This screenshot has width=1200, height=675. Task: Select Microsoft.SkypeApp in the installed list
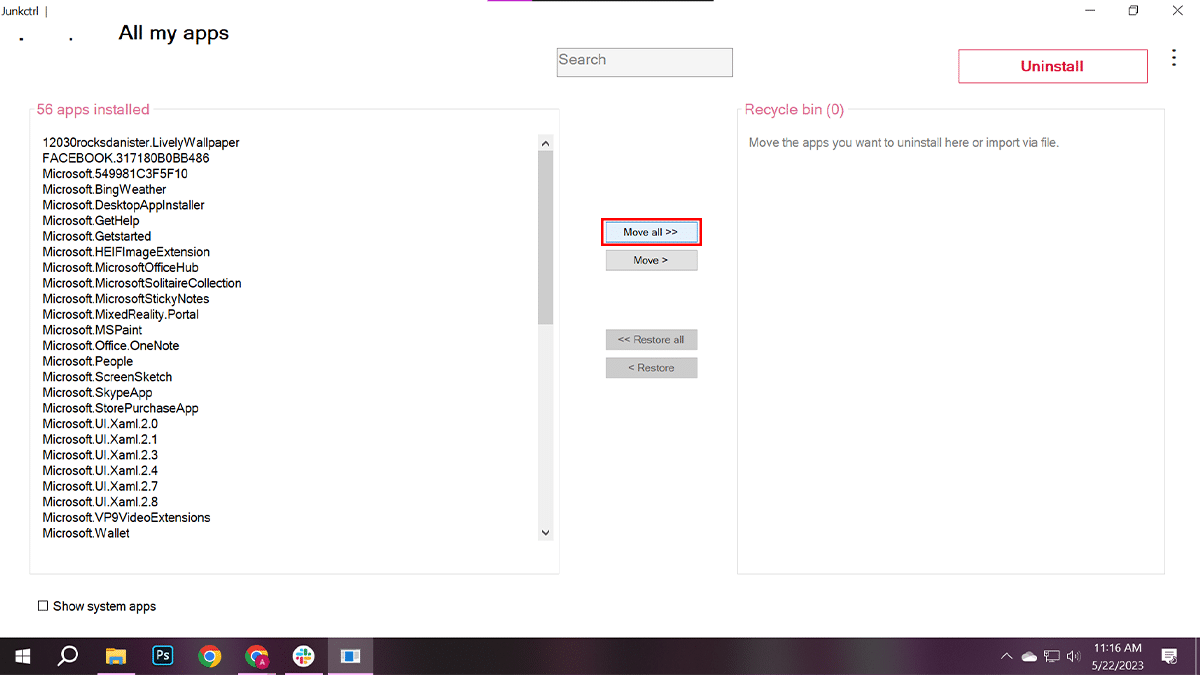click(97, 393)
